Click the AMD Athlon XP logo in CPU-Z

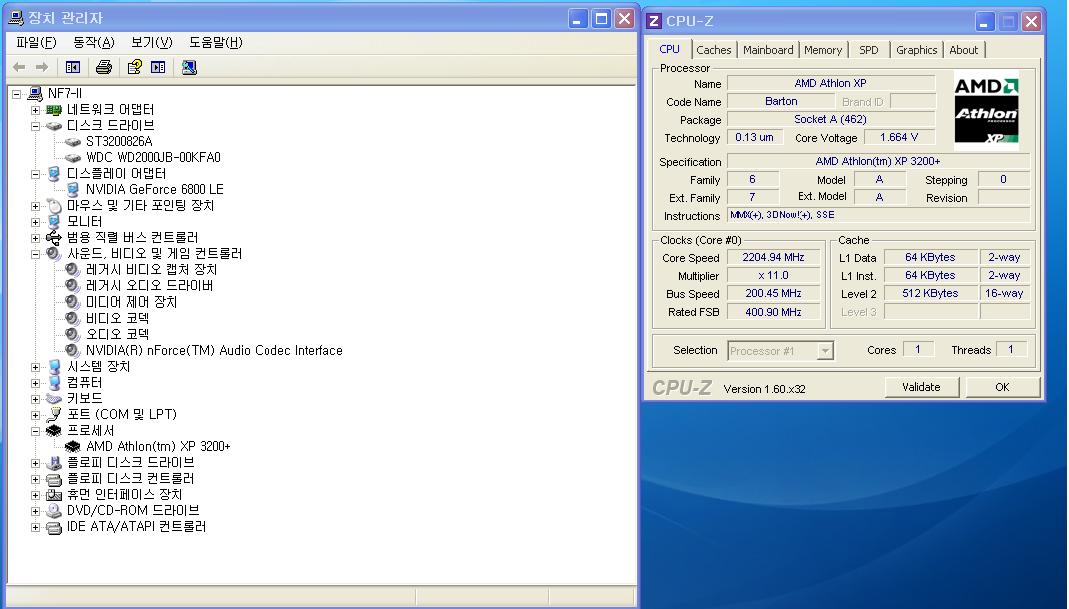tap(986, 109)
